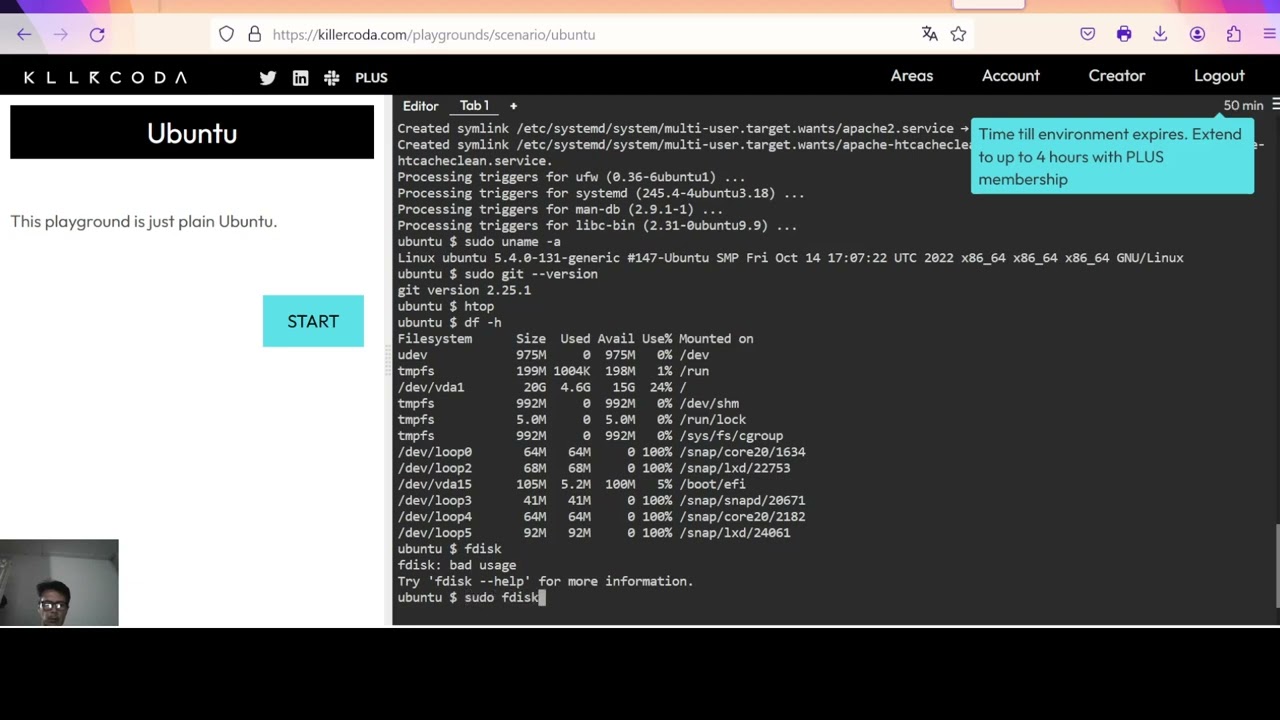The image size is (1280, 720).
Task: Click the 'Mounted on' column header
Action: [716, 339]
